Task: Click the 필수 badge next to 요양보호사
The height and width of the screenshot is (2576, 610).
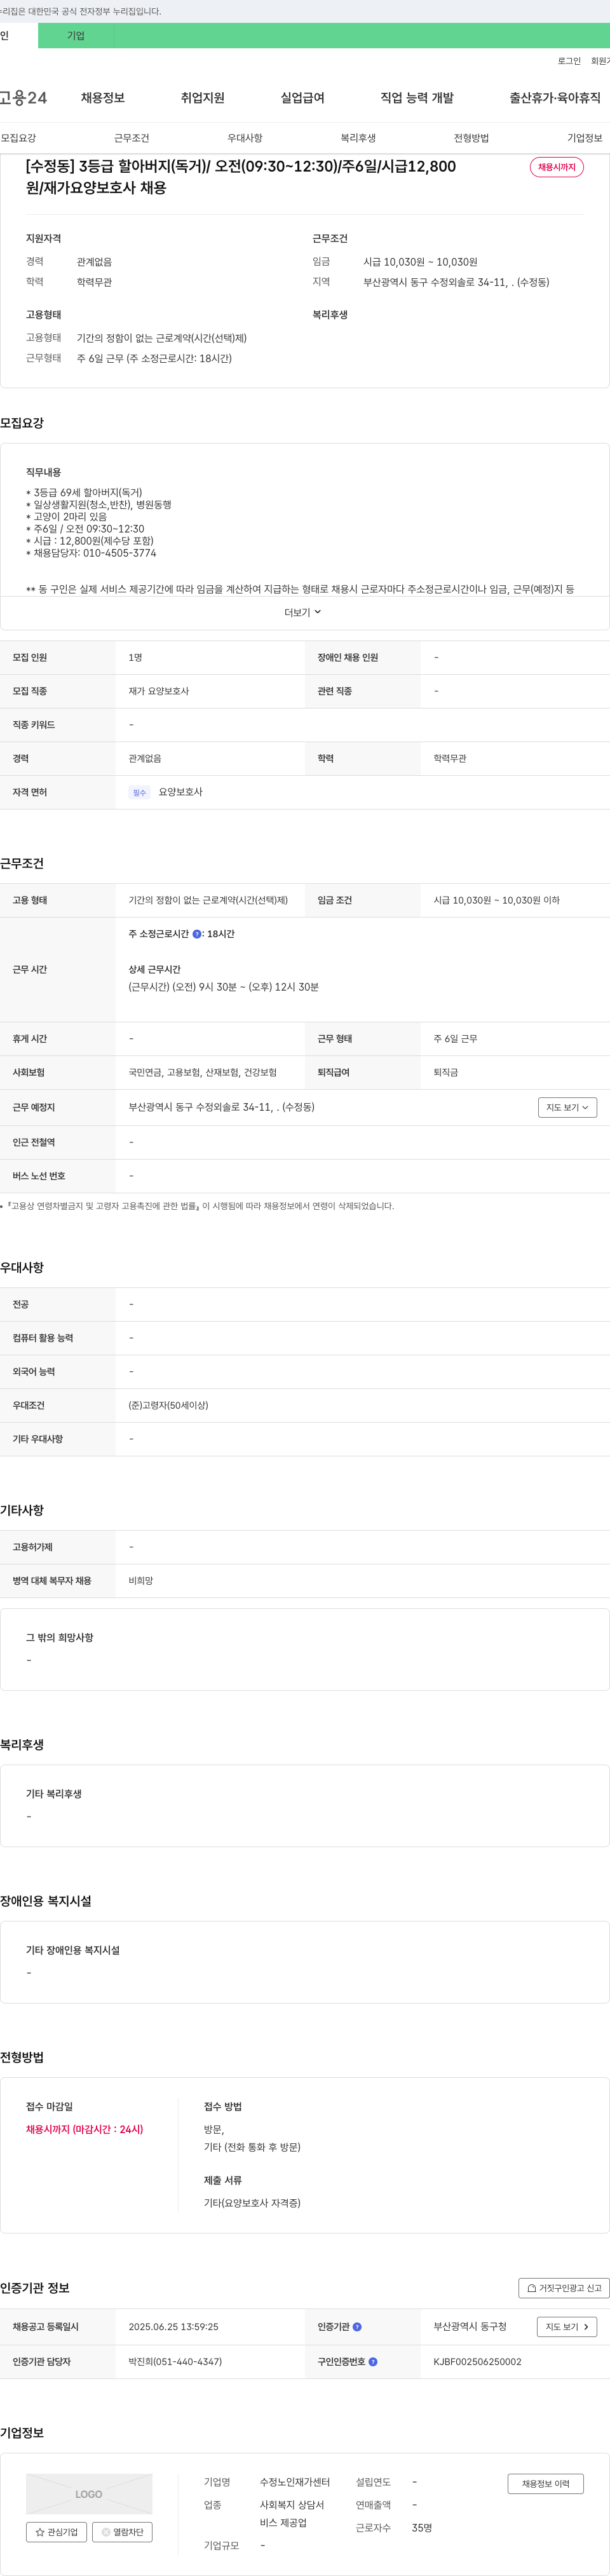Action: pos(139,792)
